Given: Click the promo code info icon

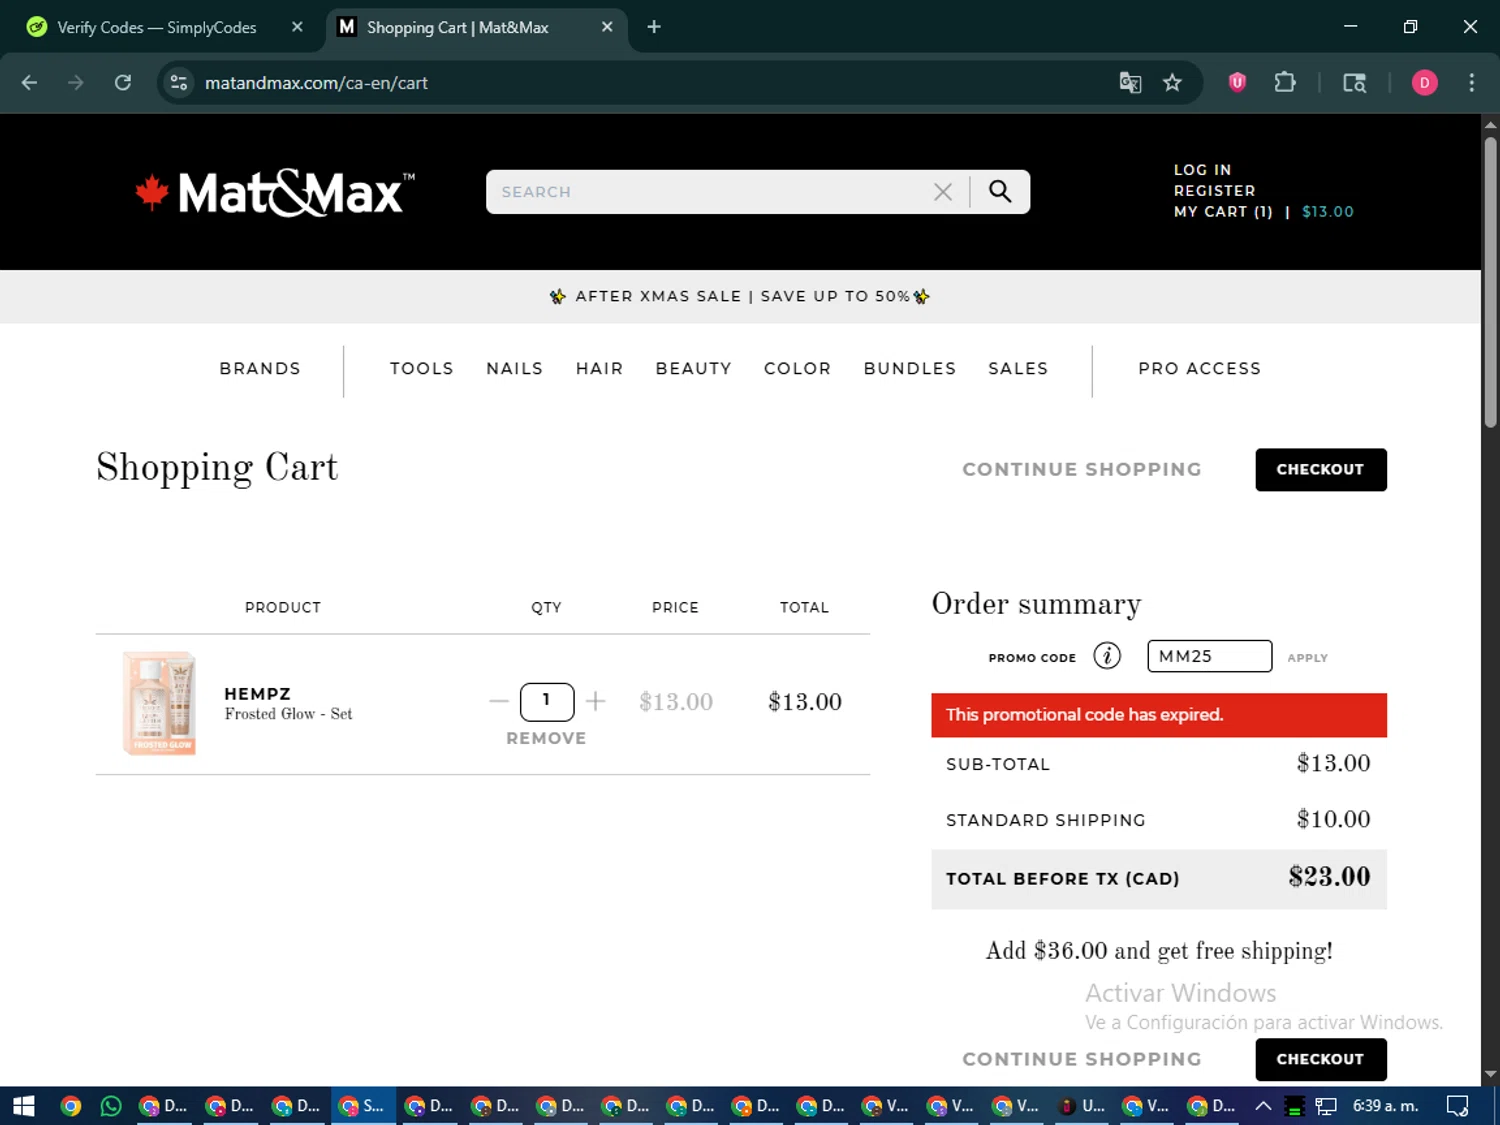Looking at the screenshot, I should coord(1107,656).
